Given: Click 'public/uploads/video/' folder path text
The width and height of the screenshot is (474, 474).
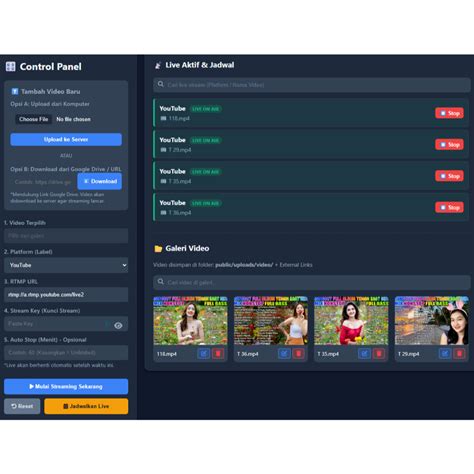Looking at the screenshot, I should (x=244, y=265).
